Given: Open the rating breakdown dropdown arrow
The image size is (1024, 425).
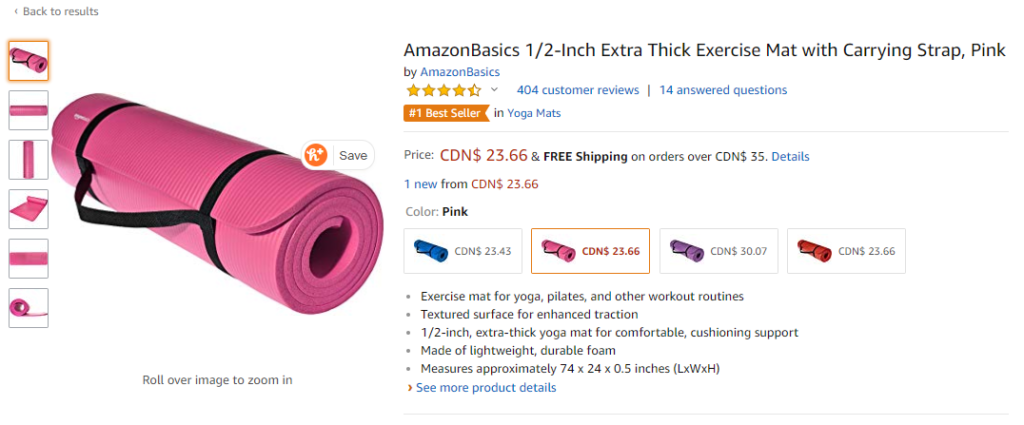Looking at the screenshot, I should tap(494, 90).
